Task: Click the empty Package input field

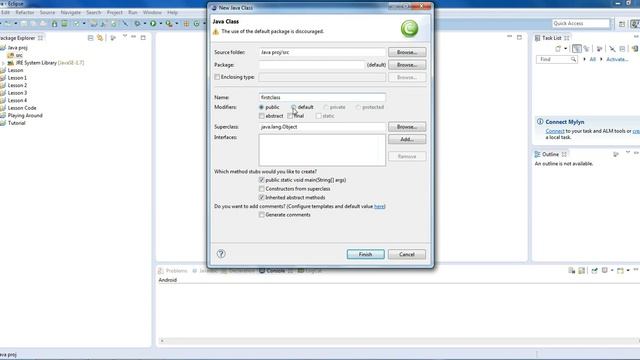Action: pos(312,65)
